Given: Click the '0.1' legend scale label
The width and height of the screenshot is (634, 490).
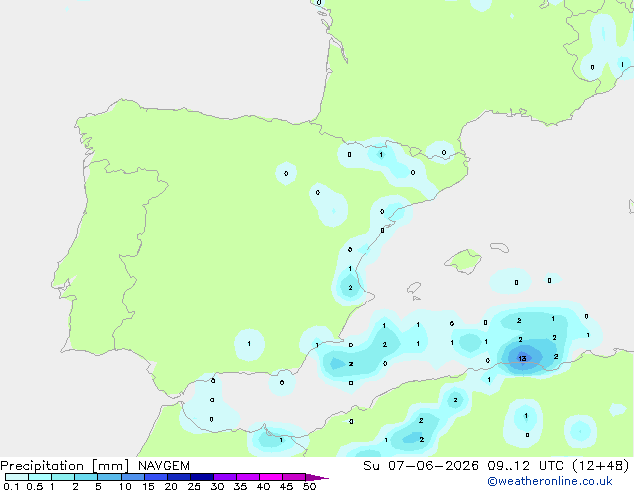Looking at the screenshot, I should [x=11, y=486].
